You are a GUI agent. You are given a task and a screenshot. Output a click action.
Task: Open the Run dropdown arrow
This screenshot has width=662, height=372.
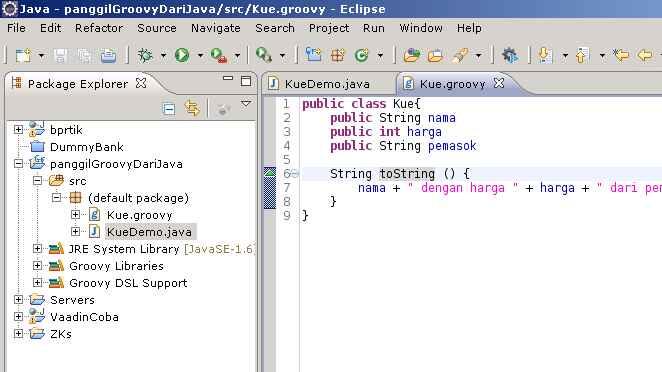(200, 55)
